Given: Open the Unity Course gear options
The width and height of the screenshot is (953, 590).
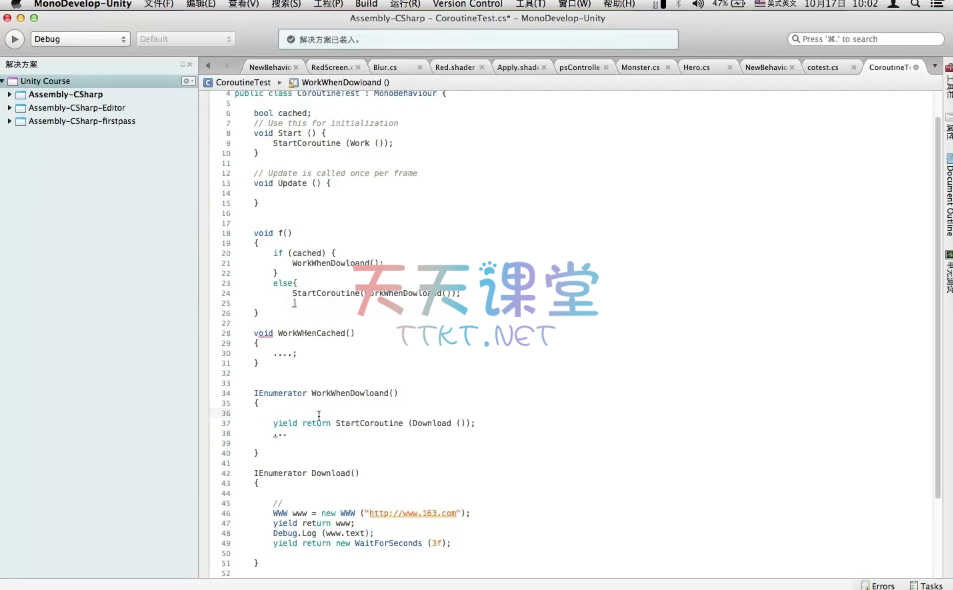Looking at the screenshot, I should [x=188, y=81].
